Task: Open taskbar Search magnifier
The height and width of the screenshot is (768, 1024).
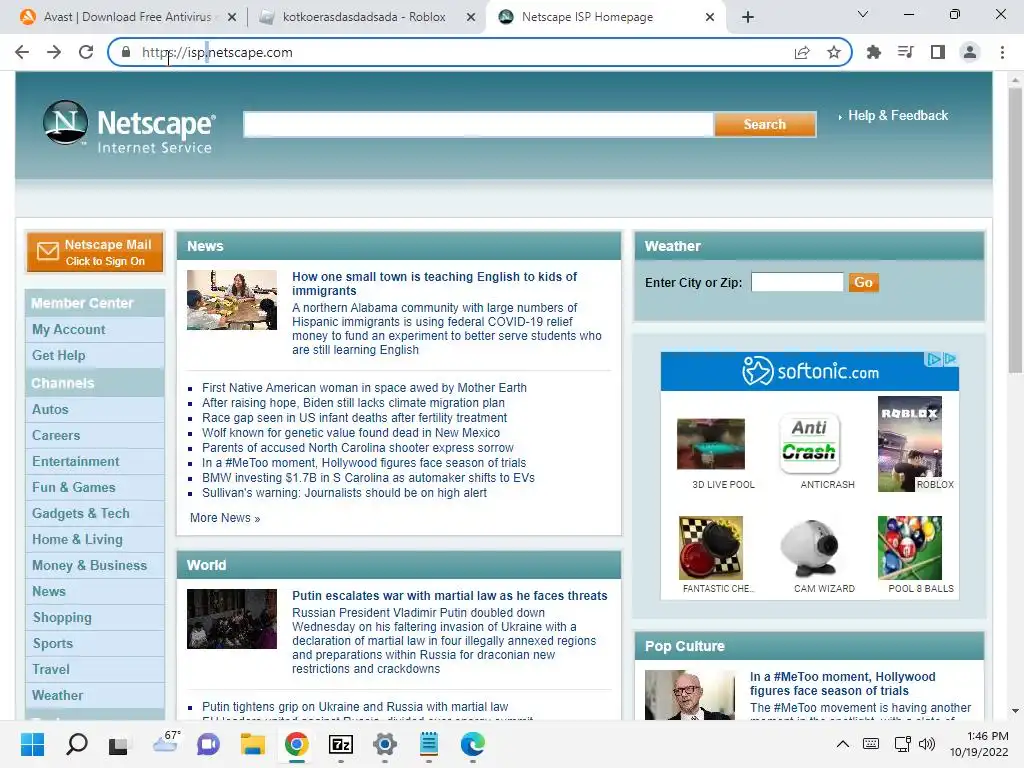Action: [76, 744]
